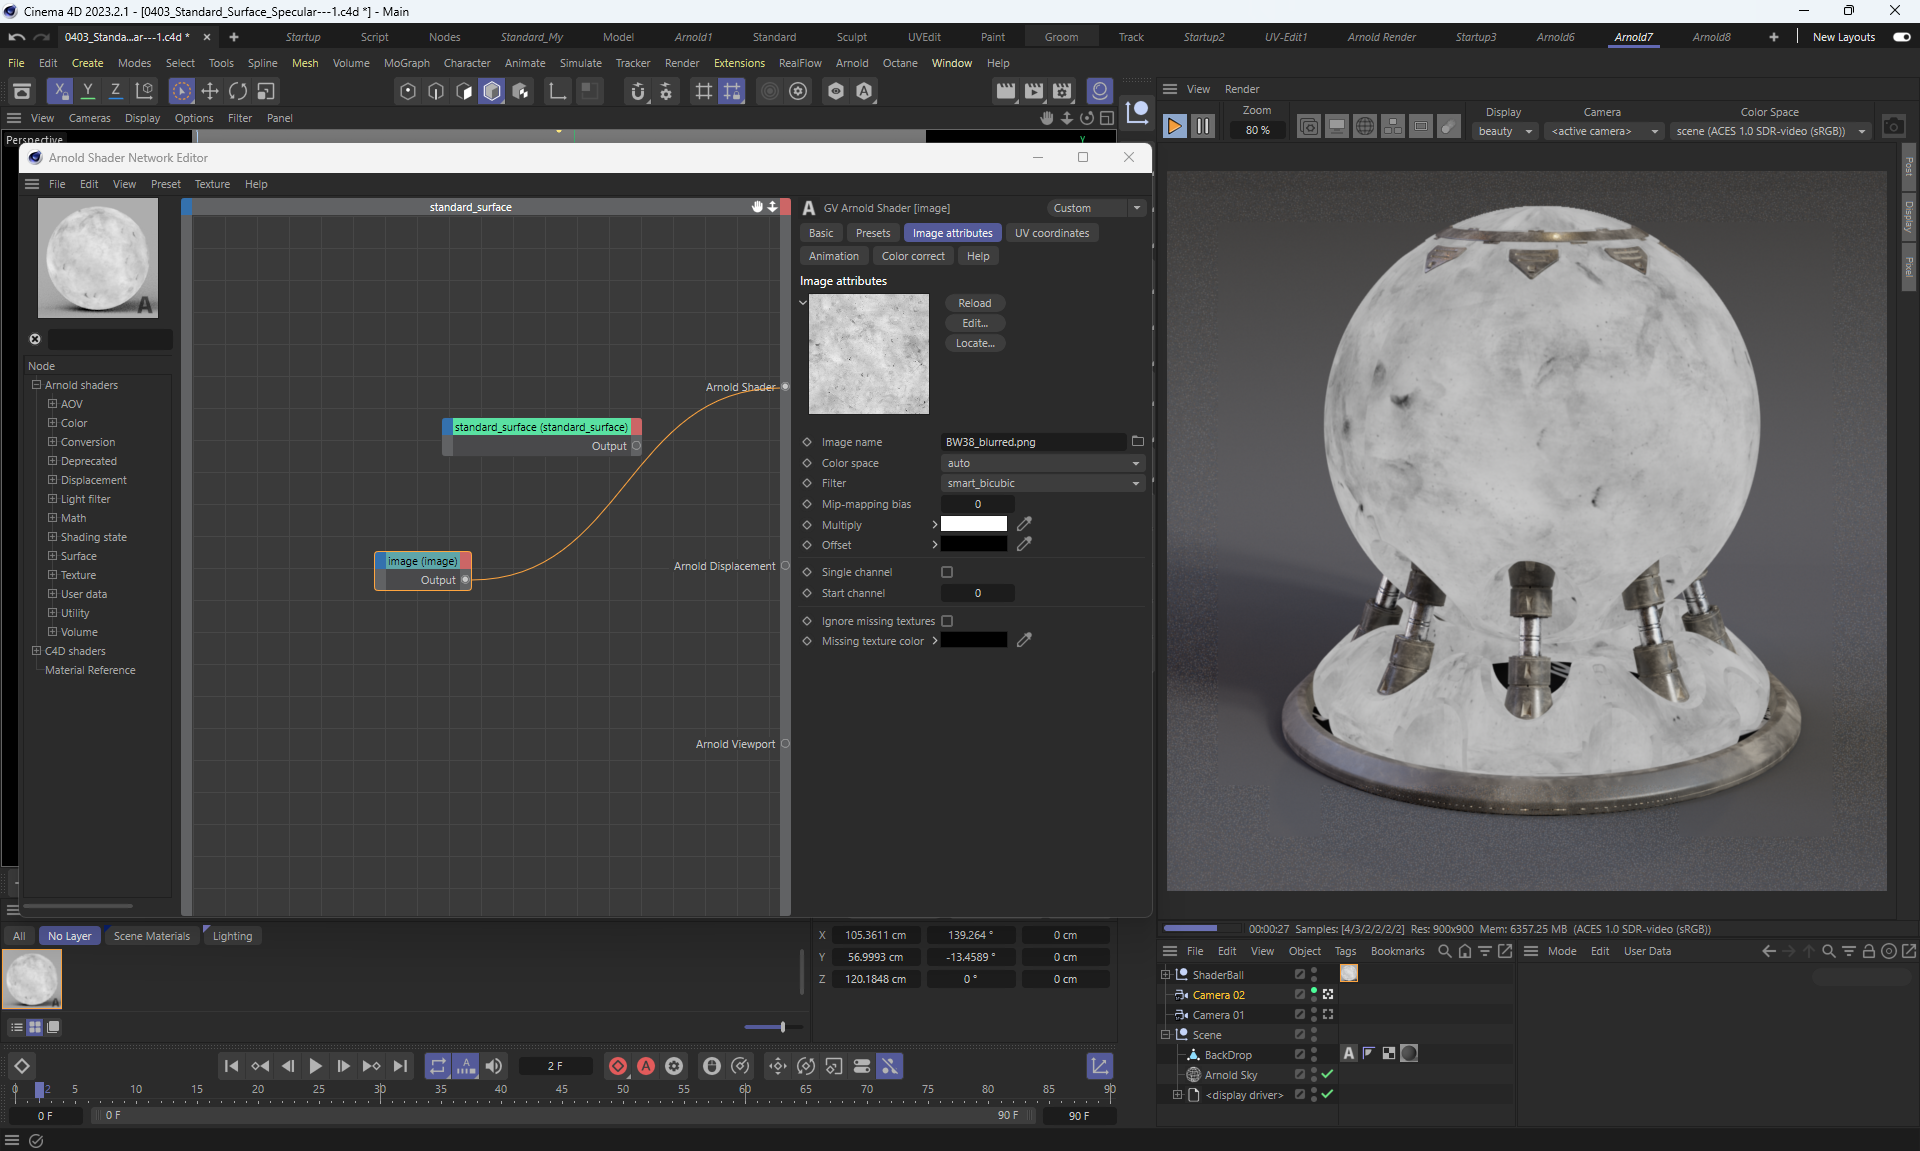Play the timeline animation forward
Image resolution: width=1920 pixels, height=1151 pixels.
(315, 1066)
